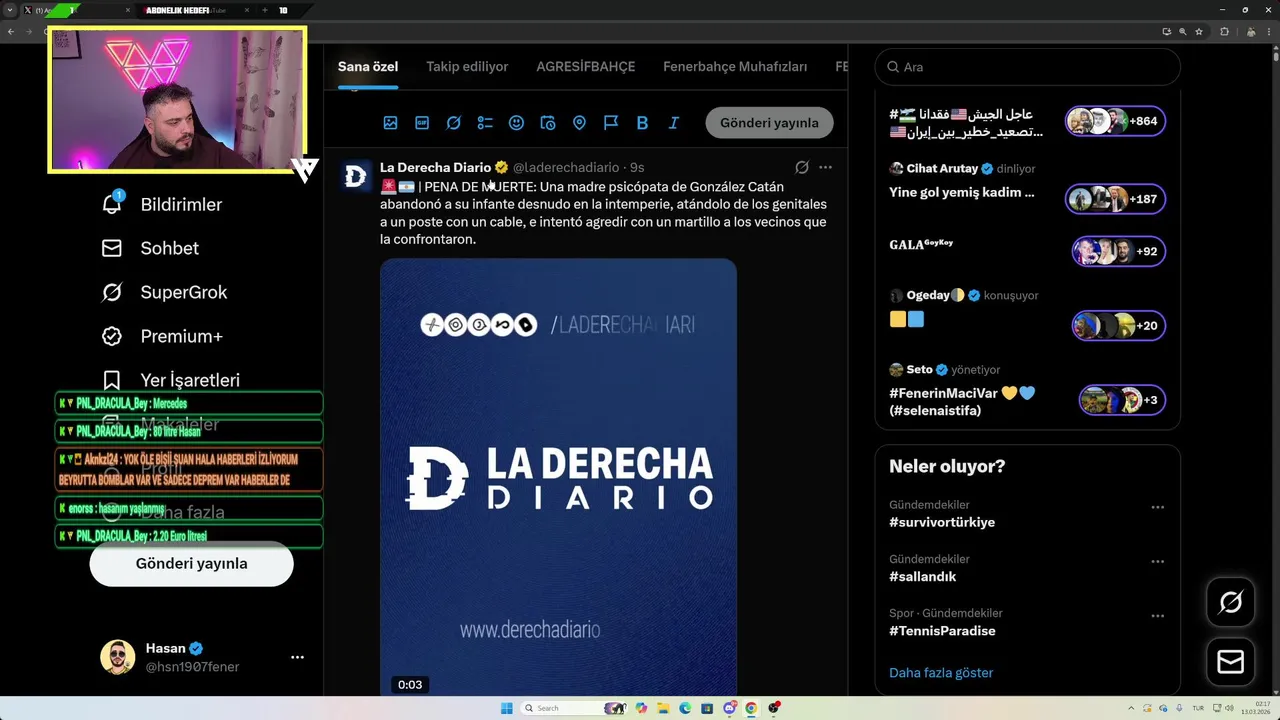Tag a location on the post
The width and height of the screenshot is (1280, 720).
point(579,123)
